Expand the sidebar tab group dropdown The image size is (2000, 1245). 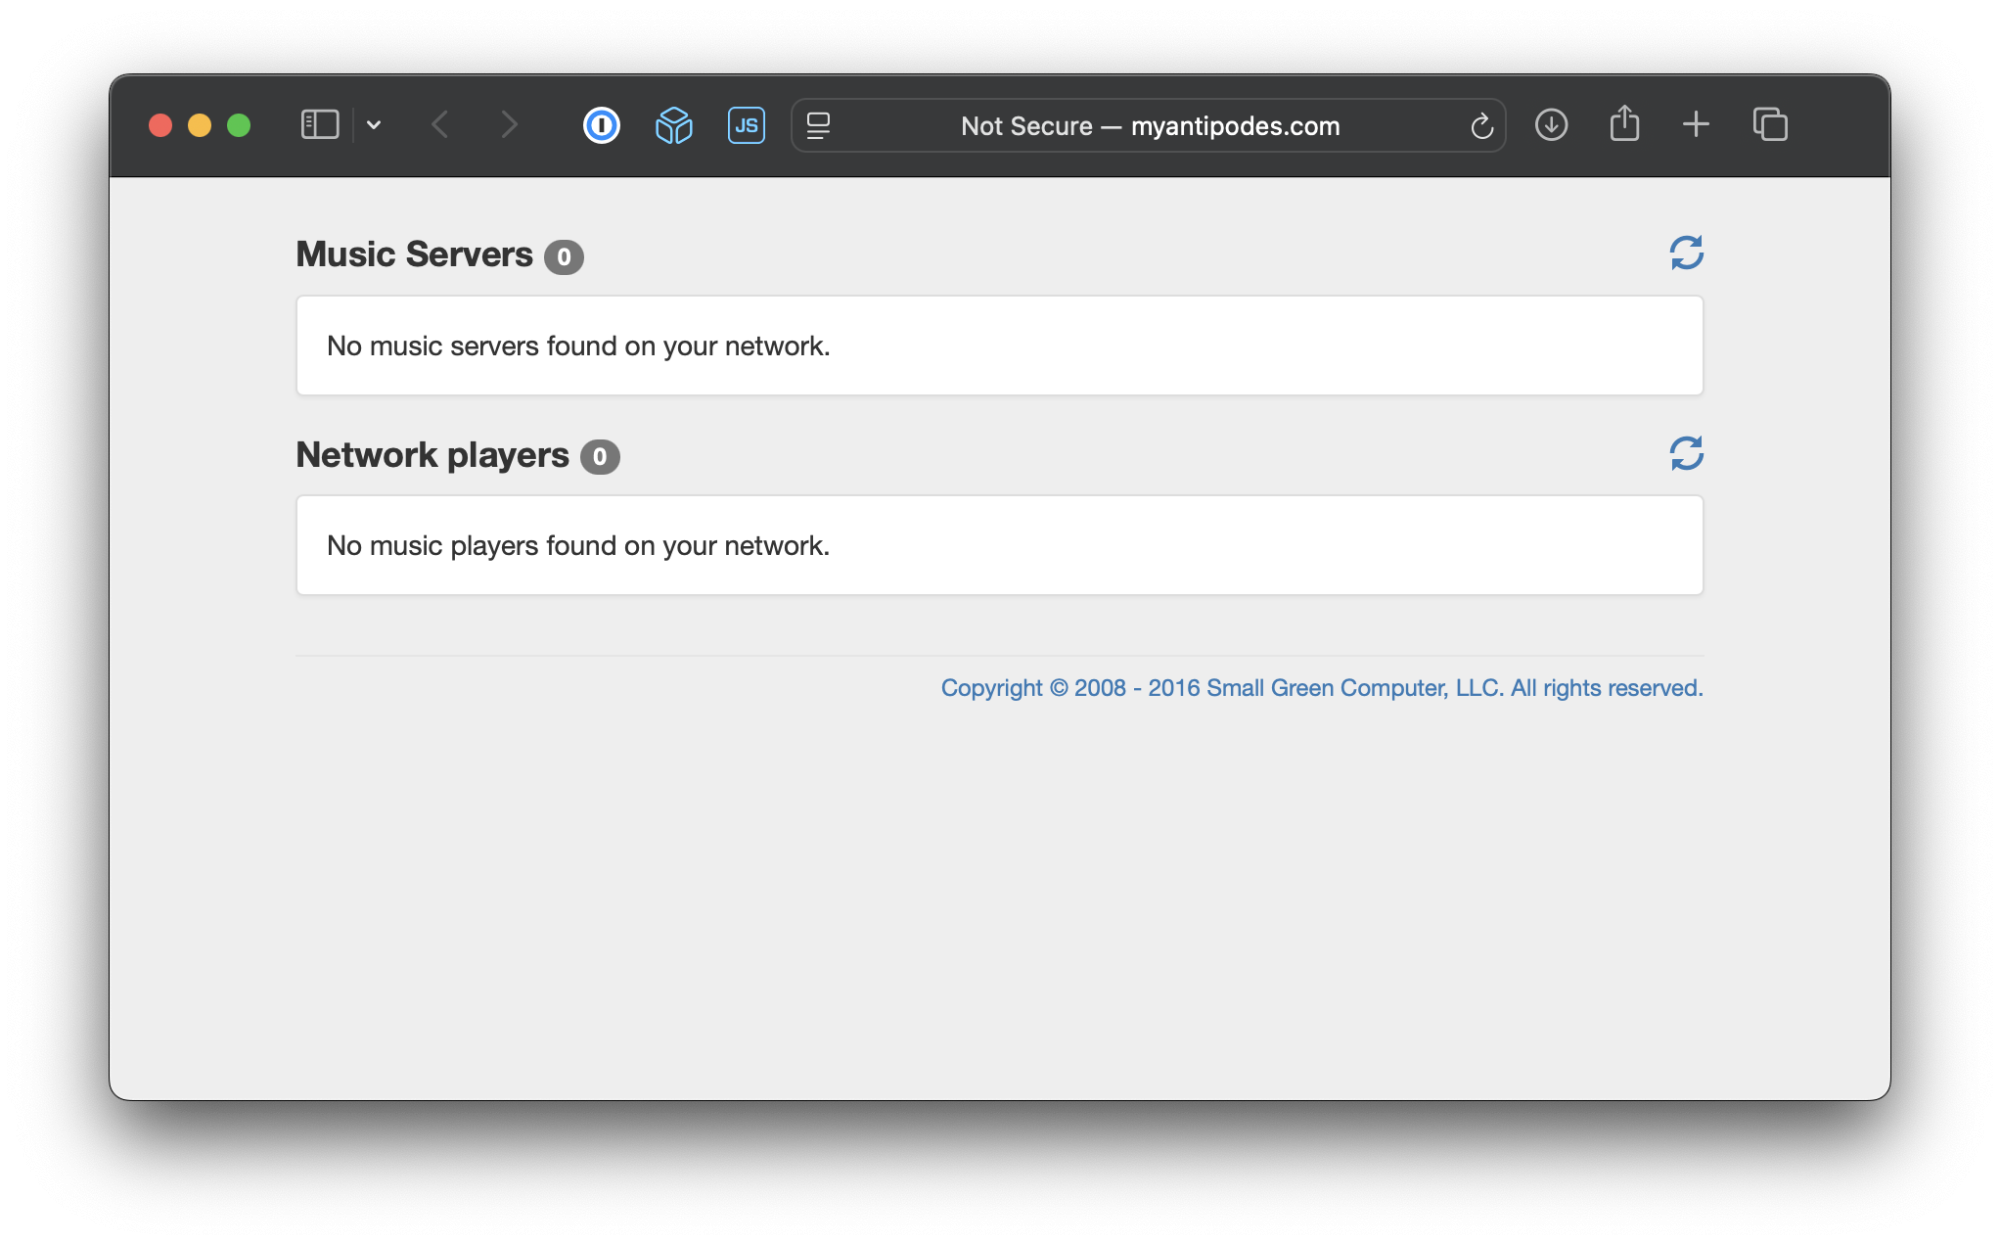pos(374,125)
